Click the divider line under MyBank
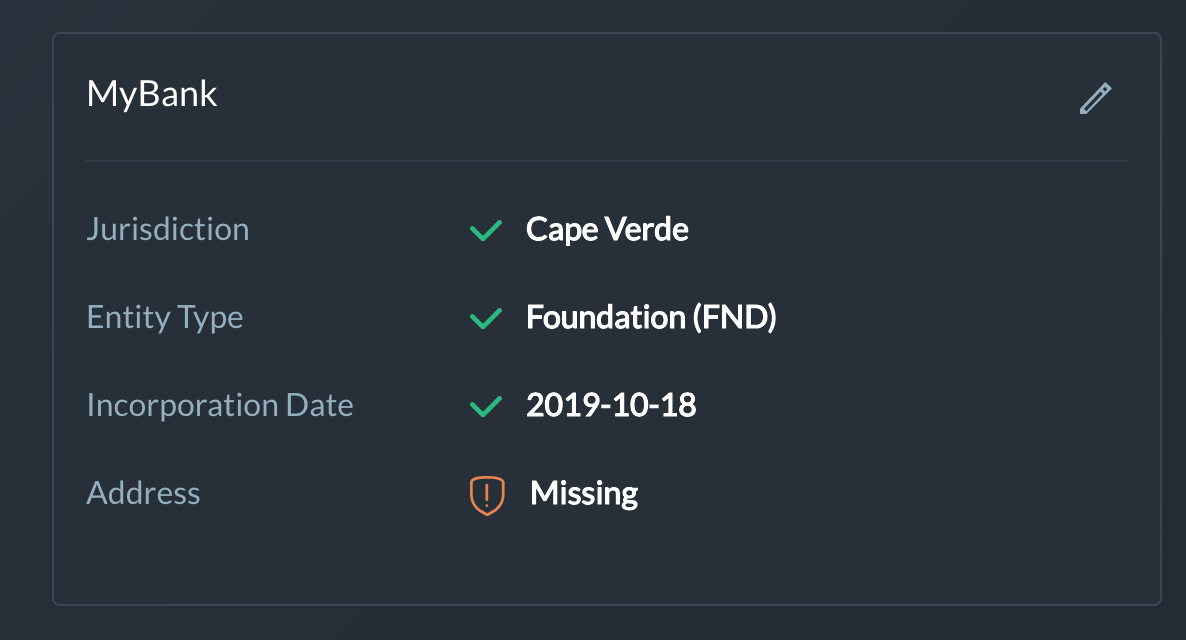 [606, 160]
